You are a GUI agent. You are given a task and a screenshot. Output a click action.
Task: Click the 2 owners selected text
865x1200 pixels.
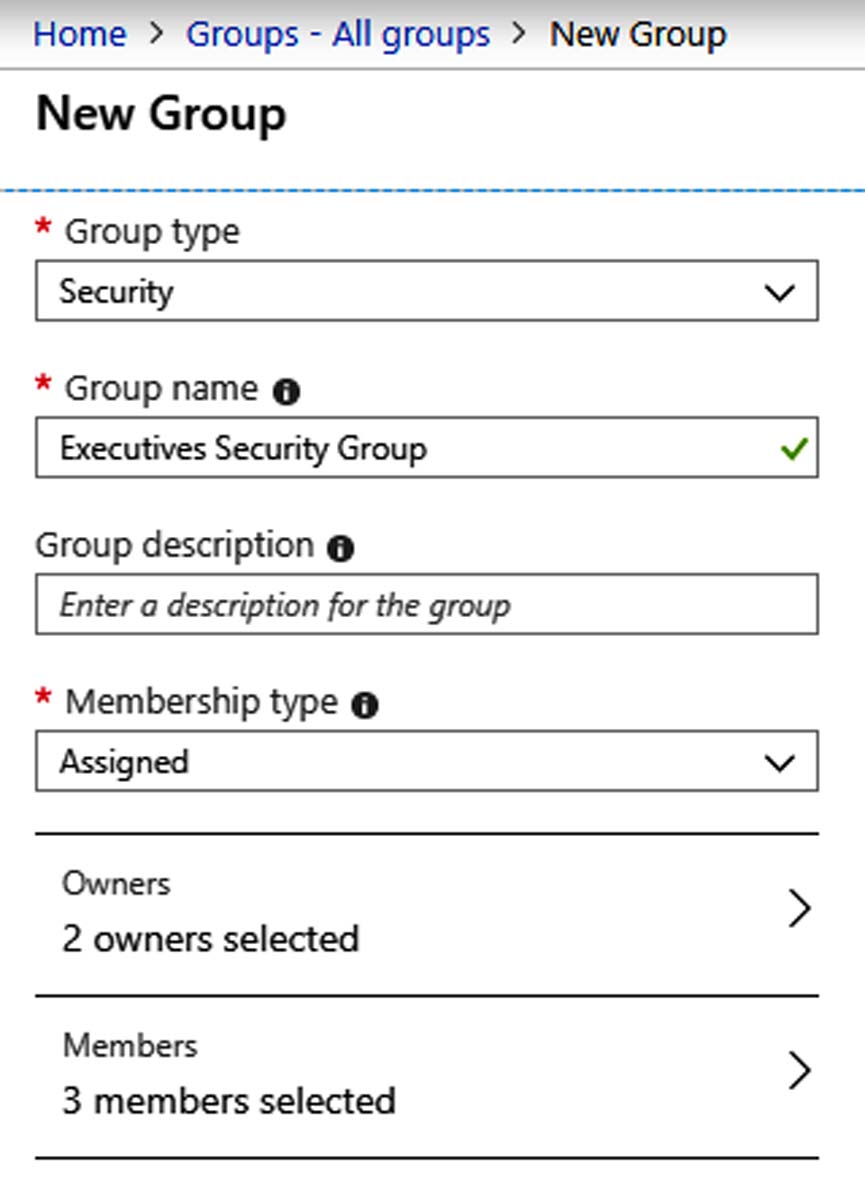(211, 939)
